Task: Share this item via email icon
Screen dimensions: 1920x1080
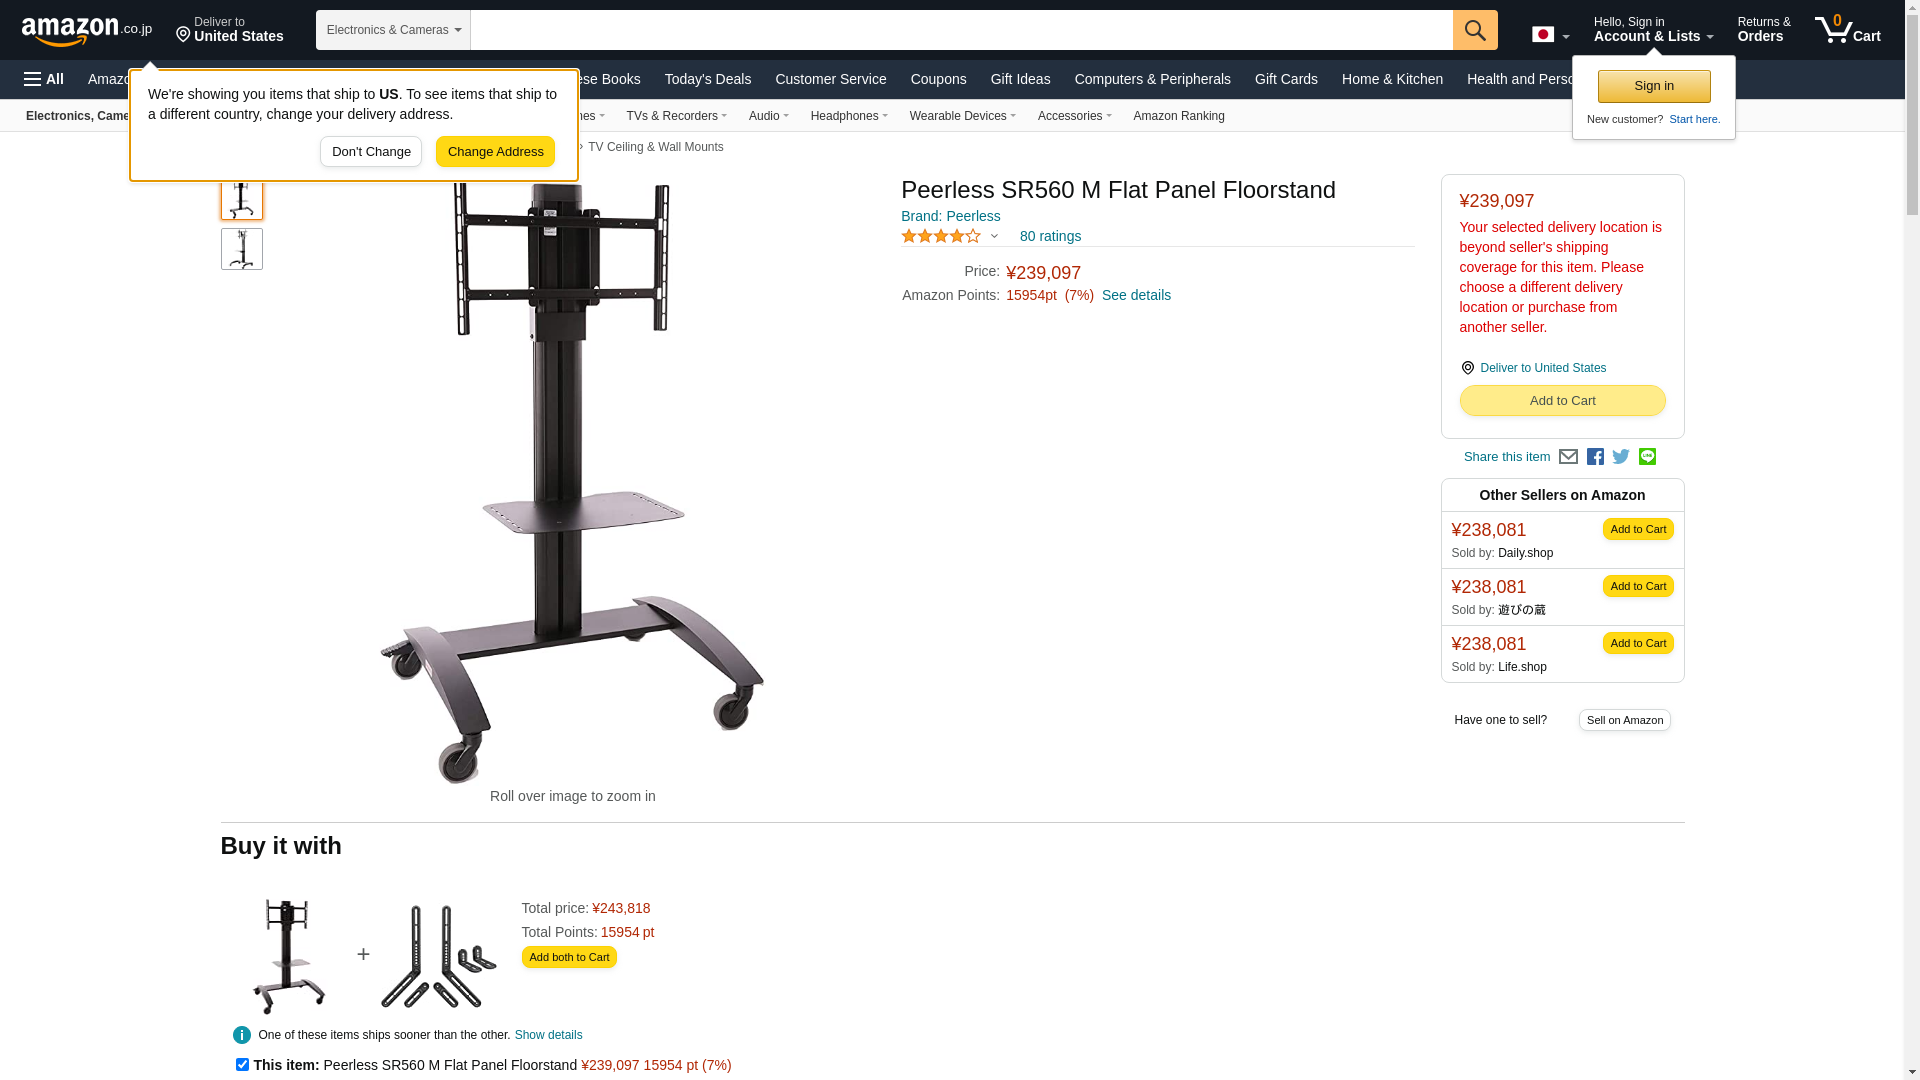Action: (x=1568, y=457)
